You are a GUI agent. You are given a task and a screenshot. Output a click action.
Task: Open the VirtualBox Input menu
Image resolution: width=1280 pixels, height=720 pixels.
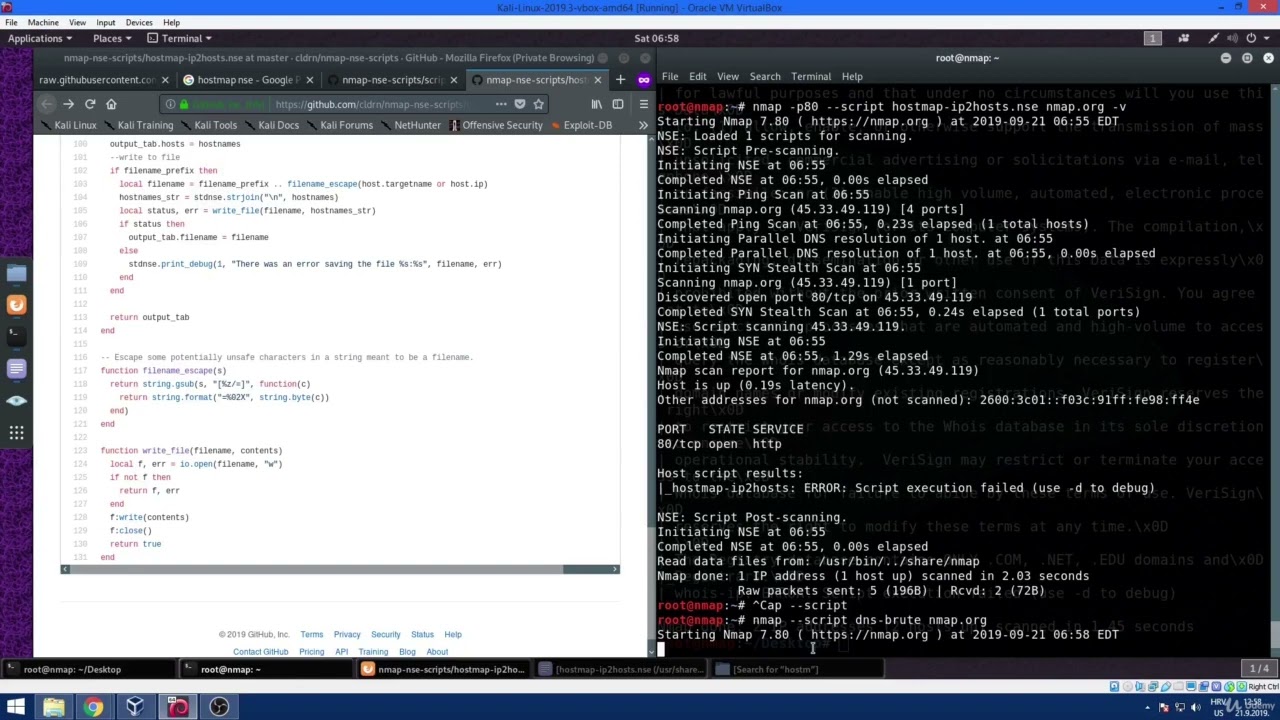pyautogui.click(x=105, y=22)
